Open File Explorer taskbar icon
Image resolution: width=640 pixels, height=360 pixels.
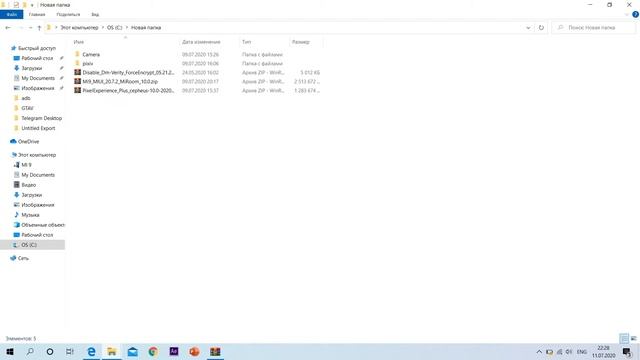point(112,351)
